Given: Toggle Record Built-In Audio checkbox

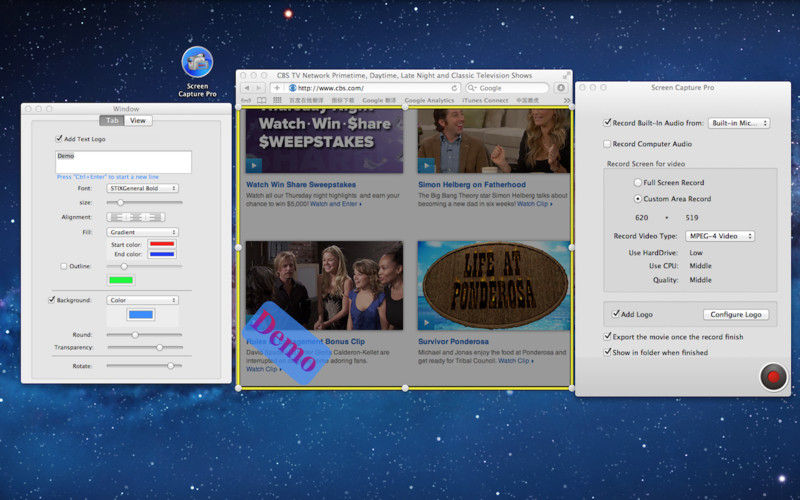Looking at the screenshot, I should coord(607,122).
